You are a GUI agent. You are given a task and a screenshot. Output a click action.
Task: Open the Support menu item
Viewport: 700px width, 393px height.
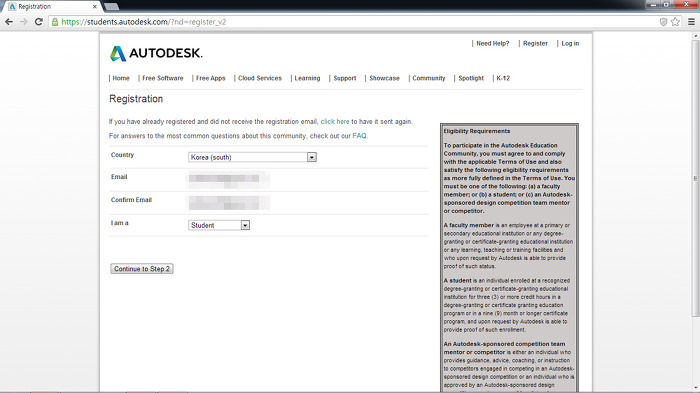pos(345,78)
